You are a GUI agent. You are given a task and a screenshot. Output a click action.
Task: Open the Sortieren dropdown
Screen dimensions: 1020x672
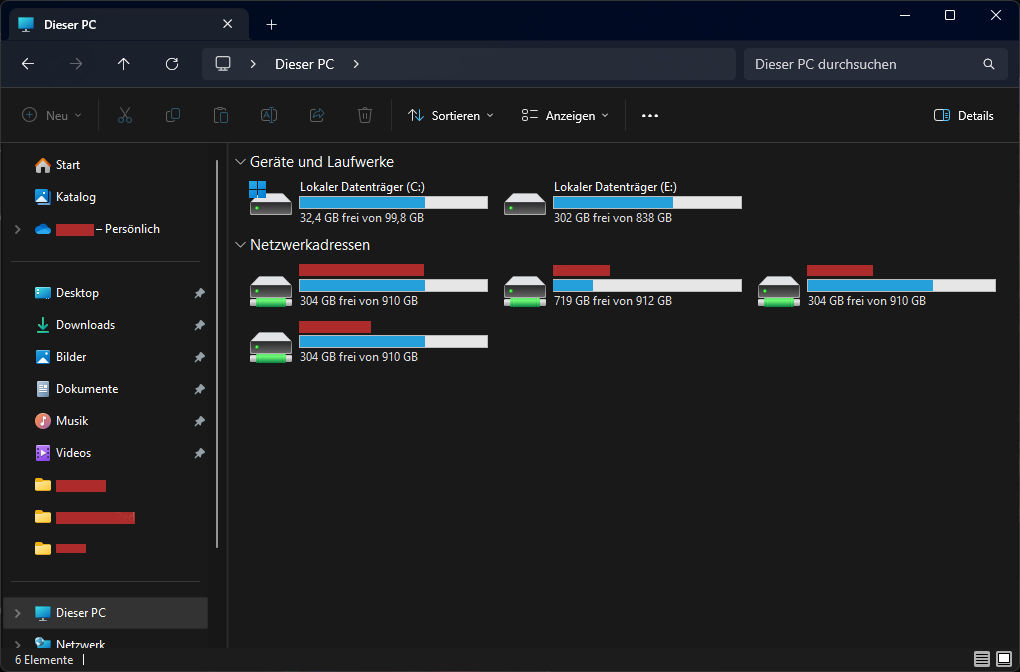[451, 116]
